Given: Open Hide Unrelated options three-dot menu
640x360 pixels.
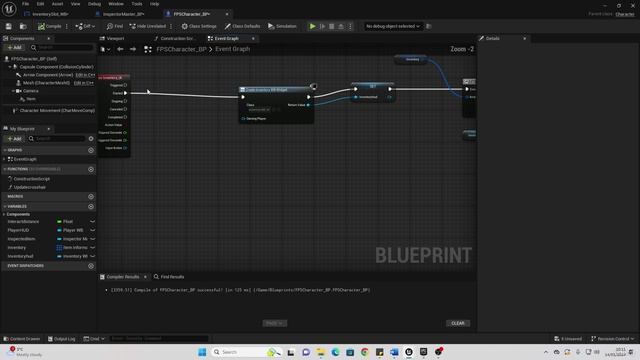Looking at the screenshot, I should [x=171, y=26].
